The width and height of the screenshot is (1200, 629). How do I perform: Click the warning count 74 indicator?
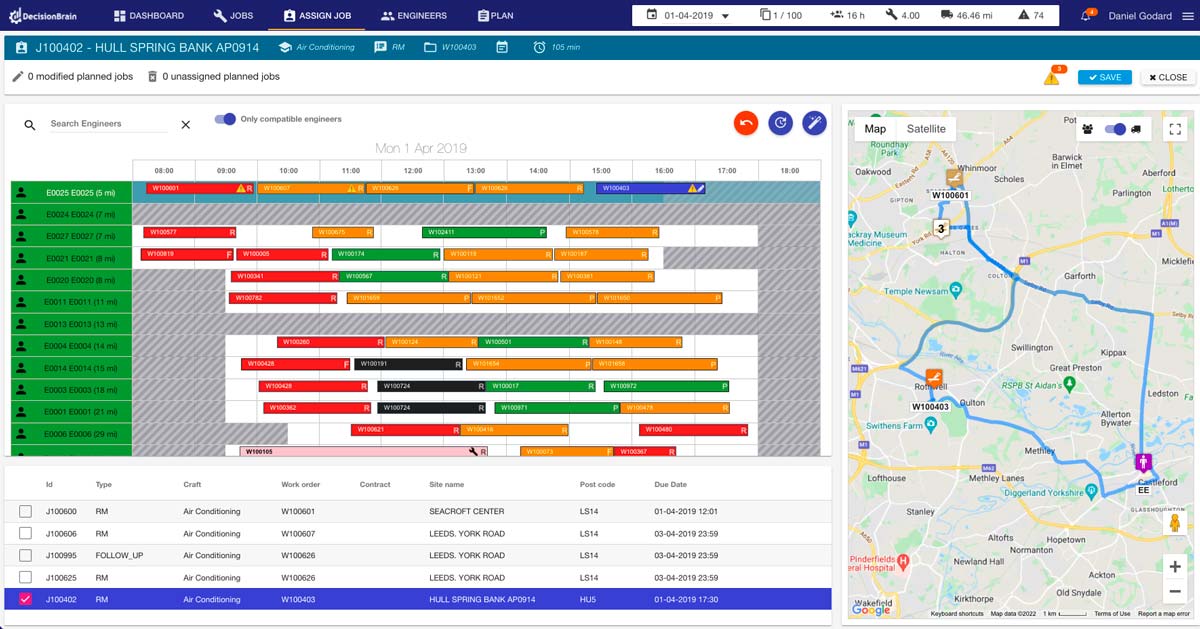click(1031, 16)
